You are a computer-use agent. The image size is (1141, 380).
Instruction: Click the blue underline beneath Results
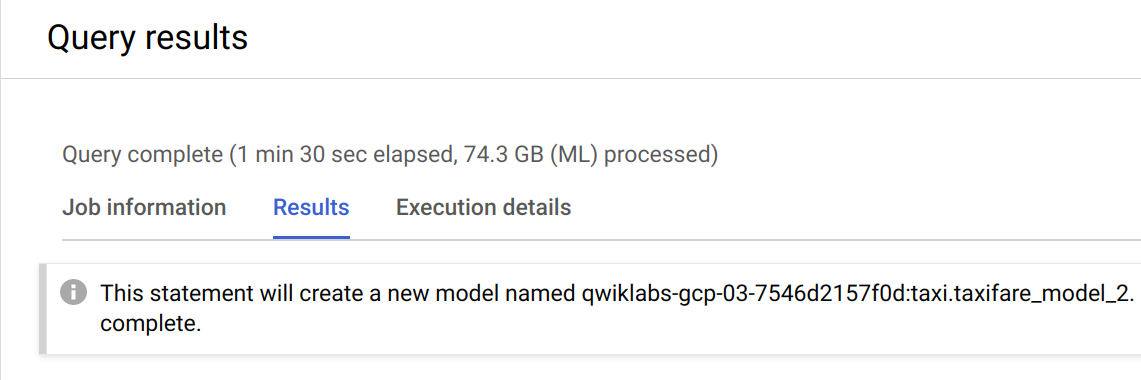click(x=311, y=237)
